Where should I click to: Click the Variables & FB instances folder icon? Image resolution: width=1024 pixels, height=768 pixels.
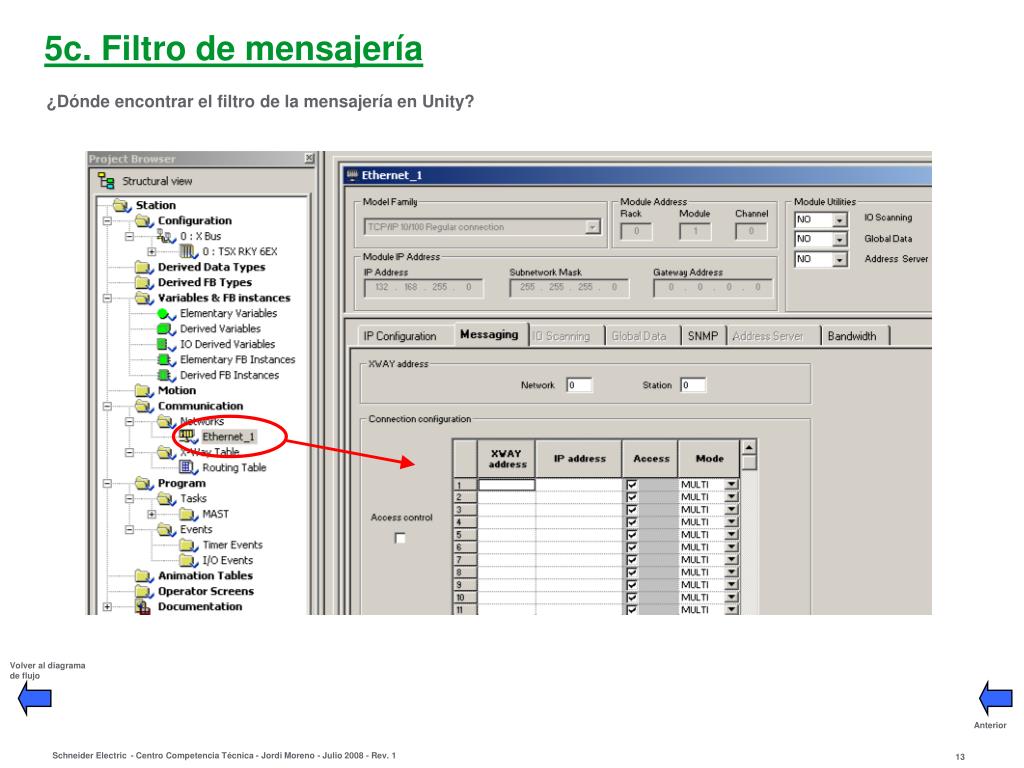144,298
